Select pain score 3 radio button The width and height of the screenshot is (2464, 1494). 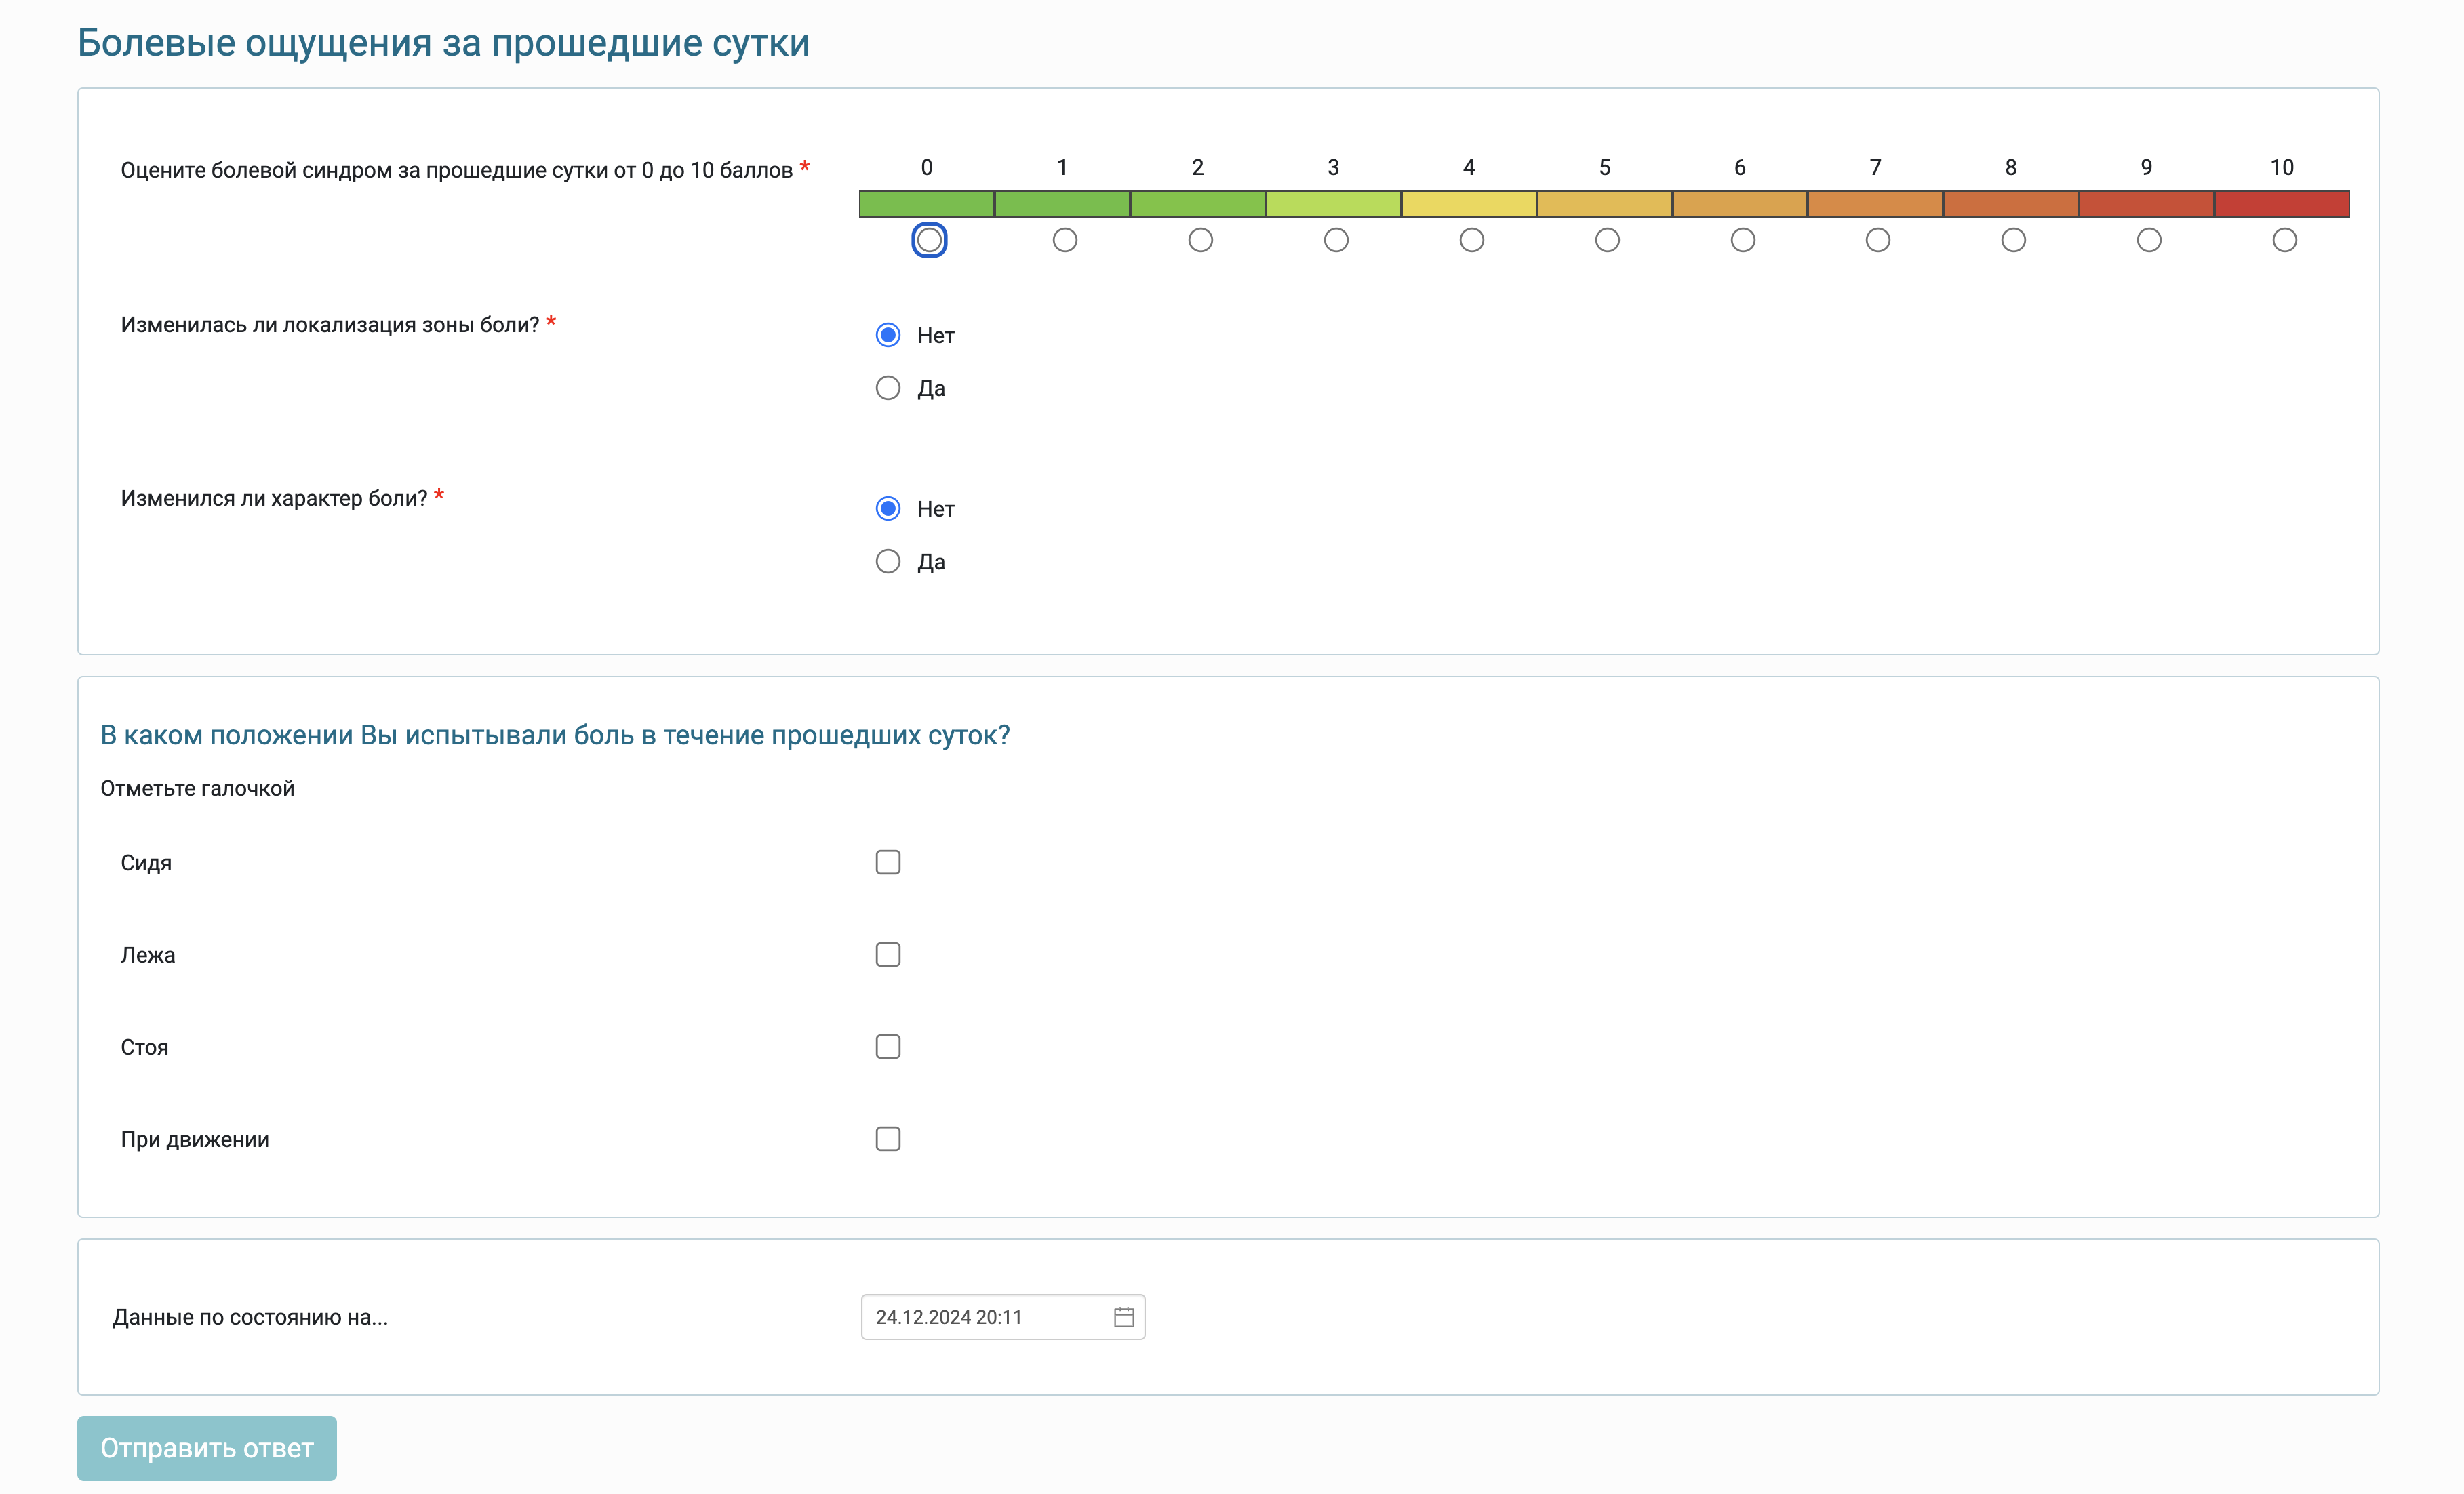pos(1336,240)
